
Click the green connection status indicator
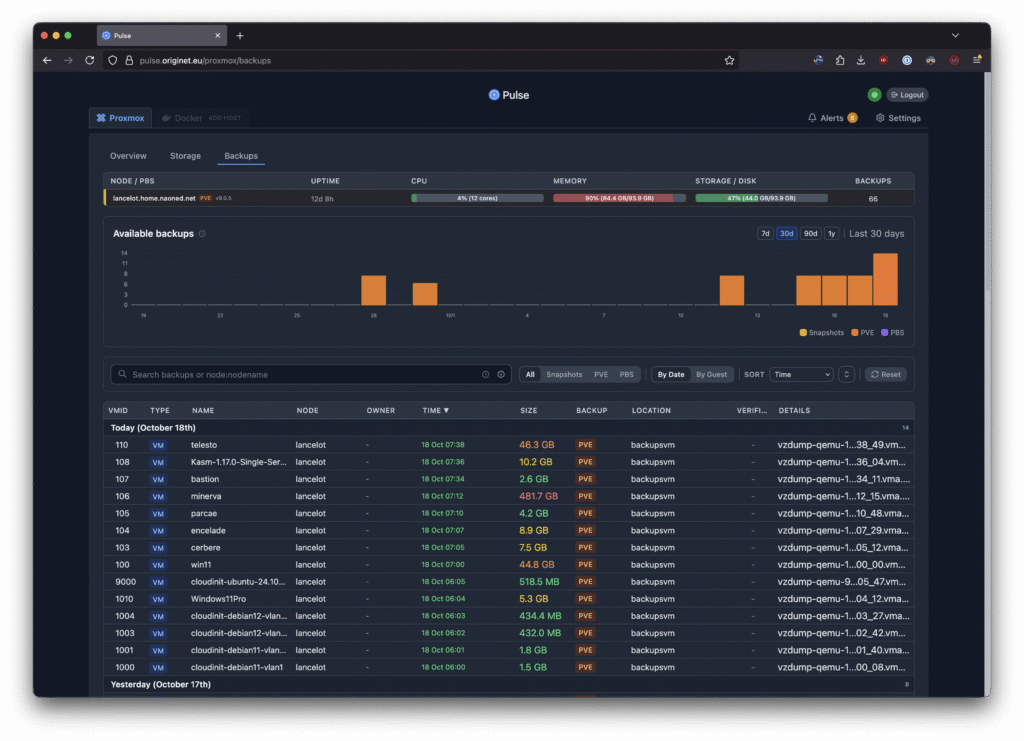[x=874, y=95]
